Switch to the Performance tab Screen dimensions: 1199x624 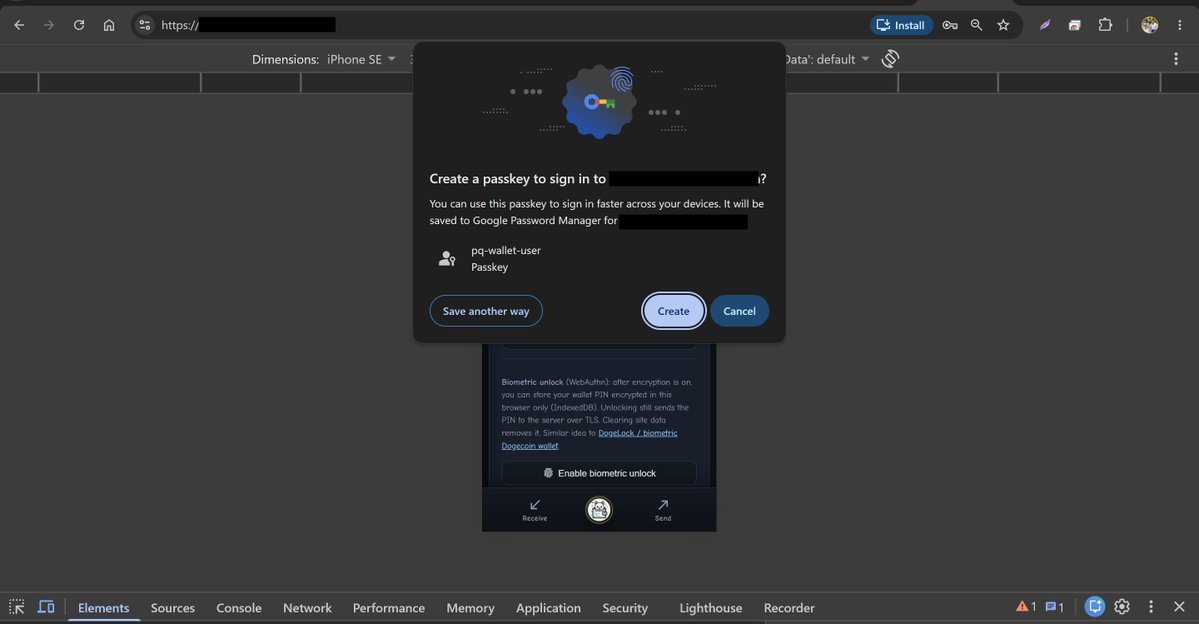388,608
